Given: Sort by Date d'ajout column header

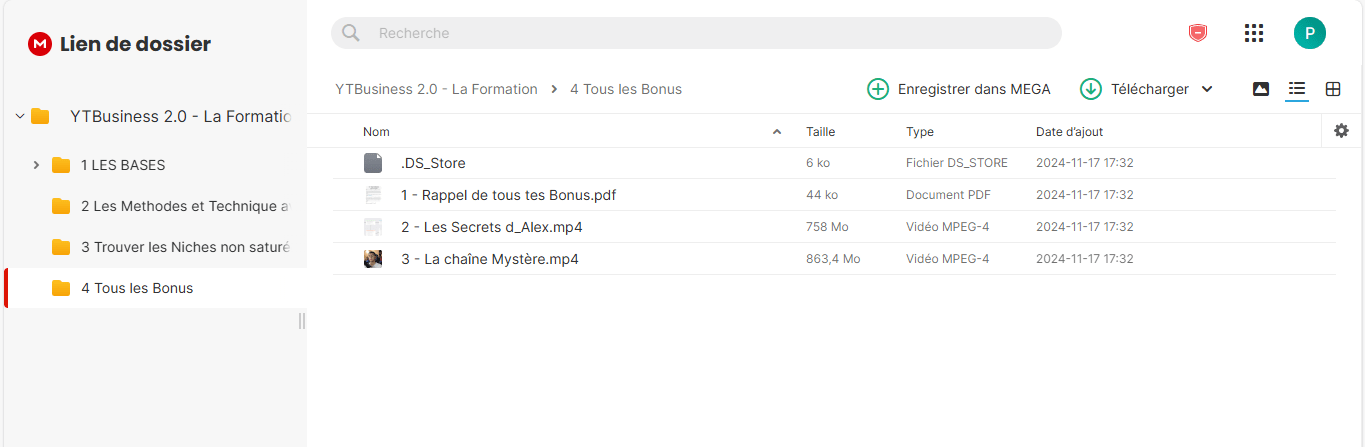Looking at the screenshot, I should click(1069, 132).
